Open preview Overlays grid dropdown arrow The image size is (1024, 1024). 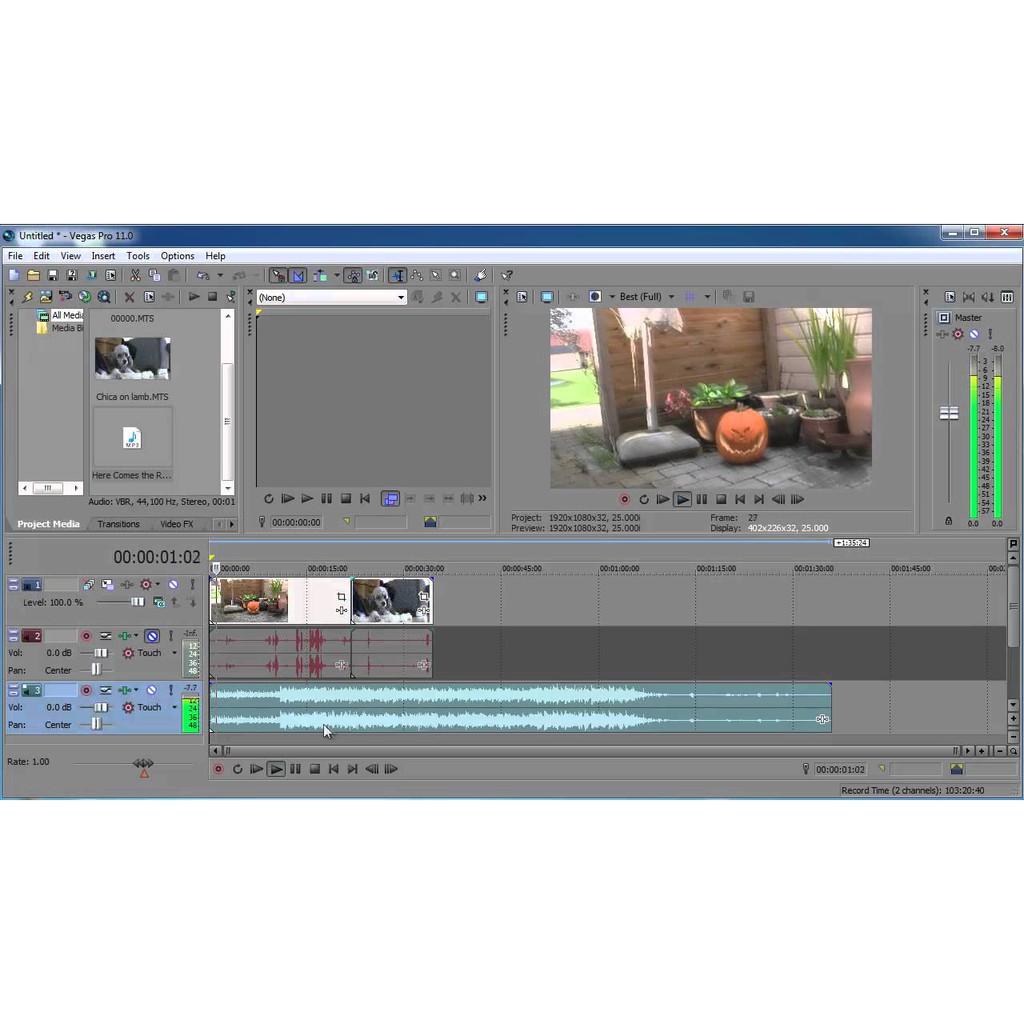point(707,297)
